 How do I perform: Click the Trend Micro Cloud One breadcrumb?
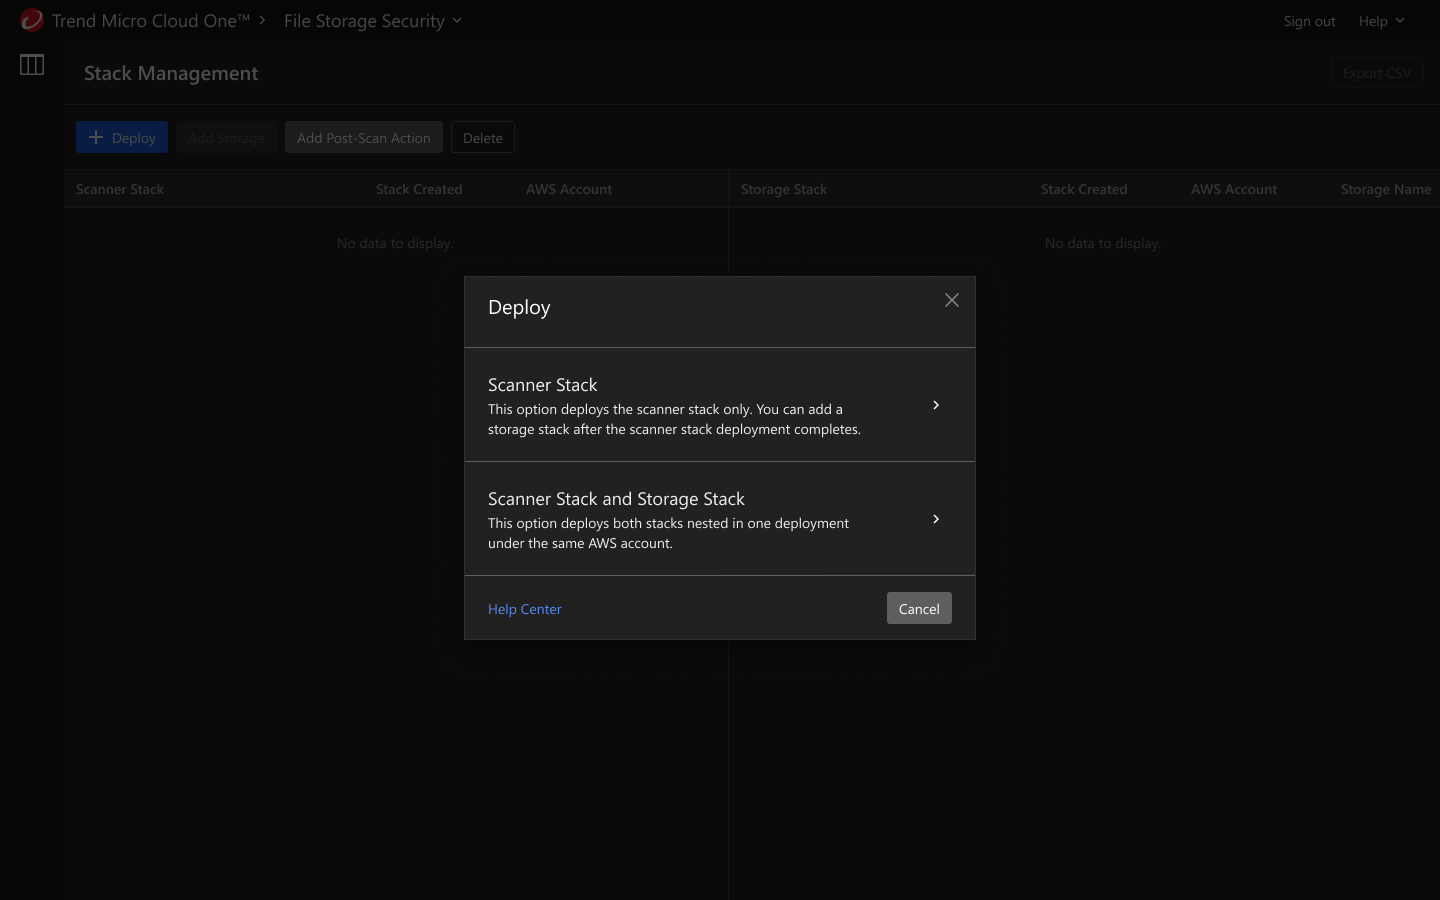point(150,21)
